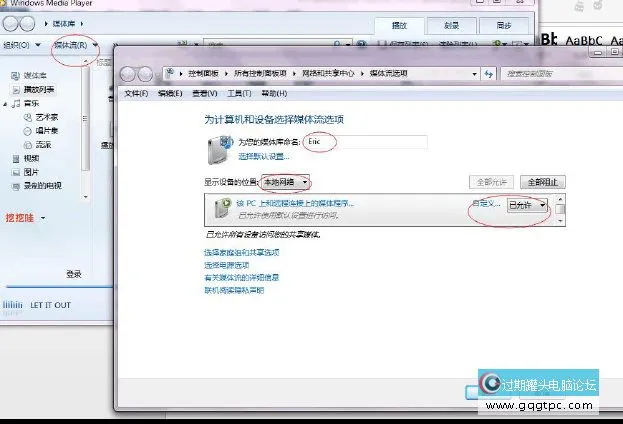Click the 艺术家 tree icon
623x424 pixels.
coord(27,118)
